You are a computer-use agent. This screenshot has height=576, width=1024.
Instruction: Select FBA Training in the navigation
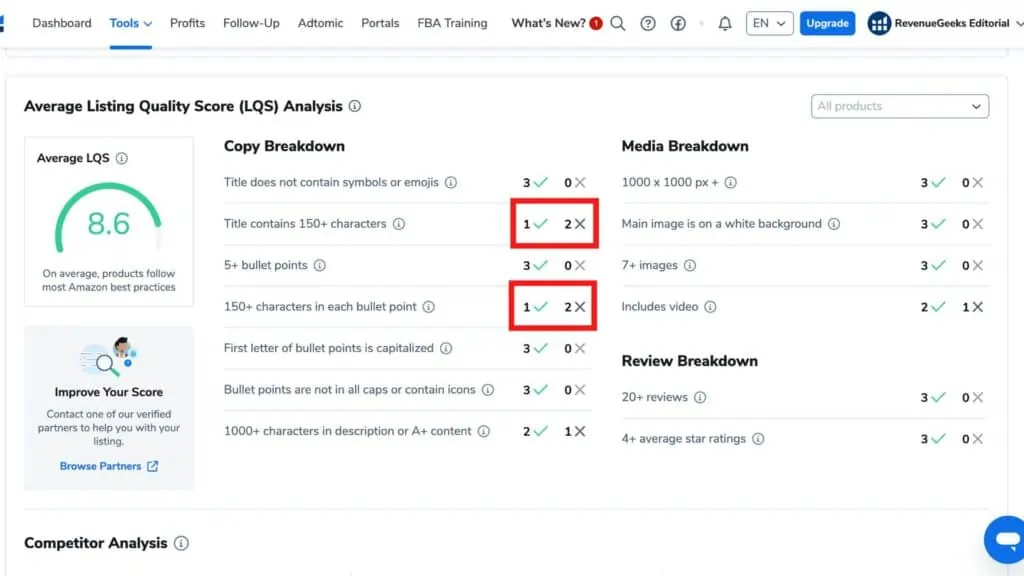(452, 22)
